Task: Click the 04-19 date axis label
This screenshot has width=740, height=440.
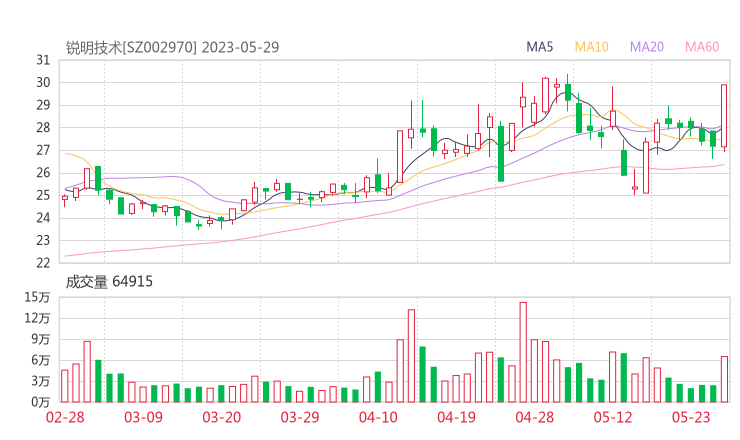Action: (456, 417)
